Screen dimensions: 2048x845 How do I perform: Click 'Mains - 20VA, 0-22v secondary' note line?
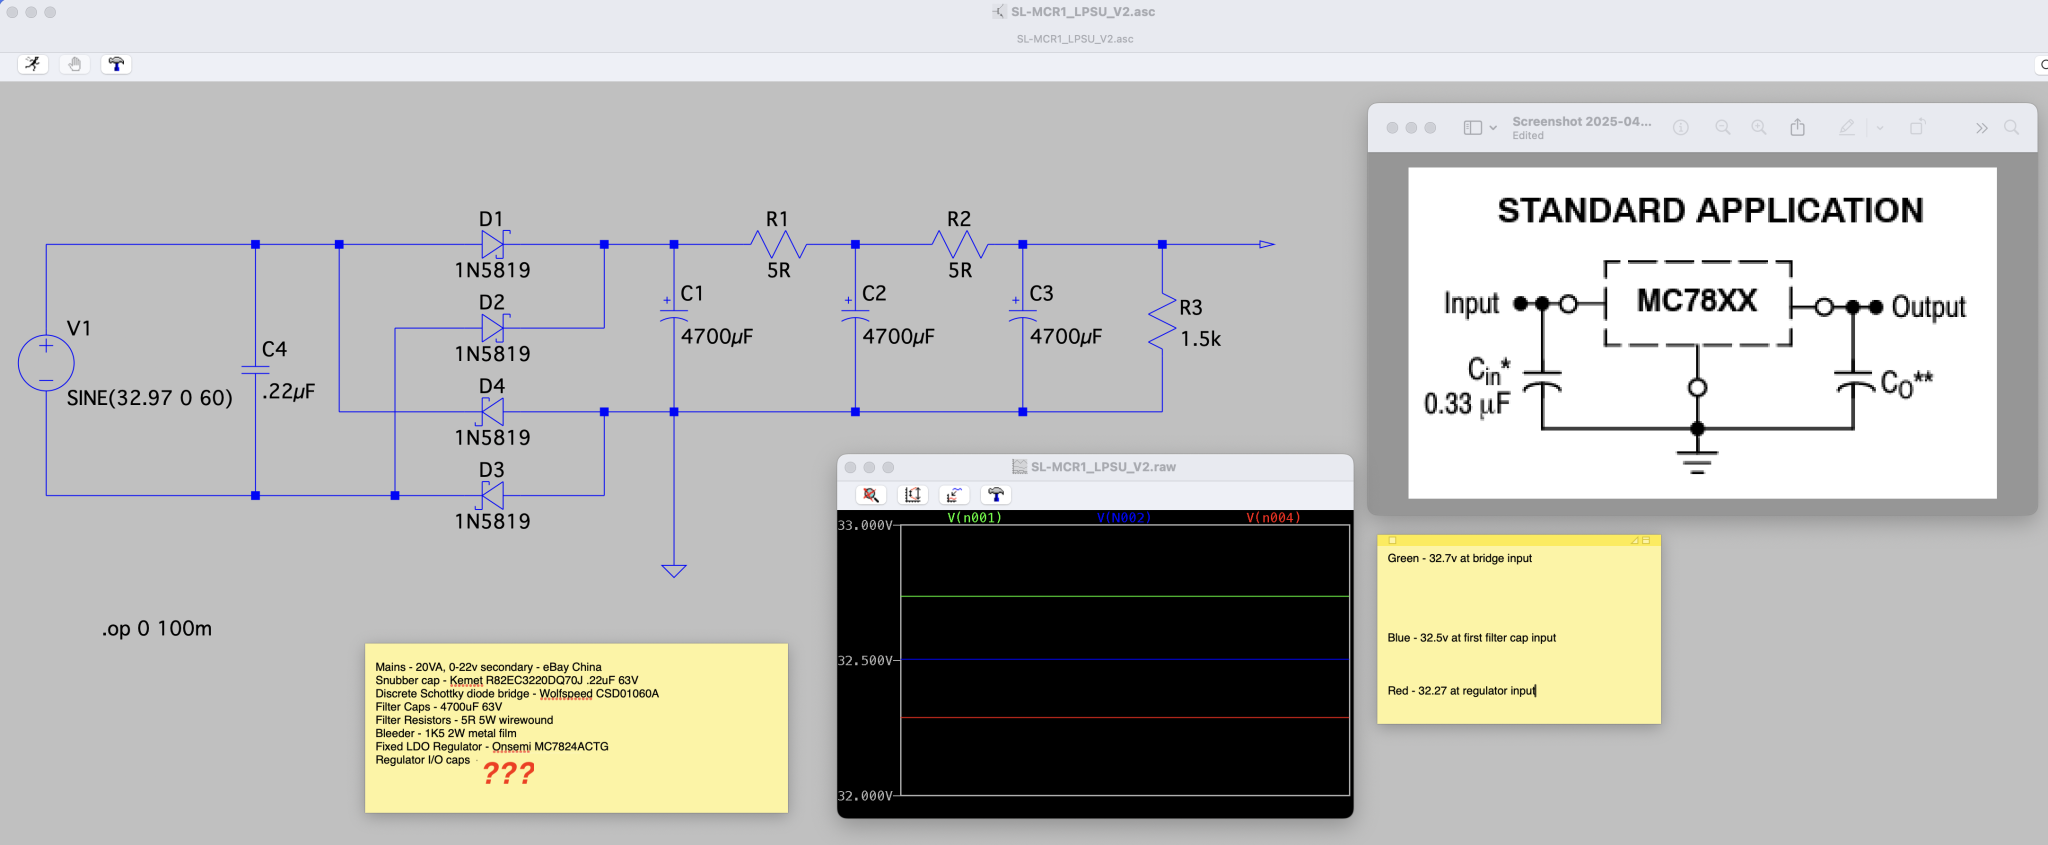(x=488, y=667)
